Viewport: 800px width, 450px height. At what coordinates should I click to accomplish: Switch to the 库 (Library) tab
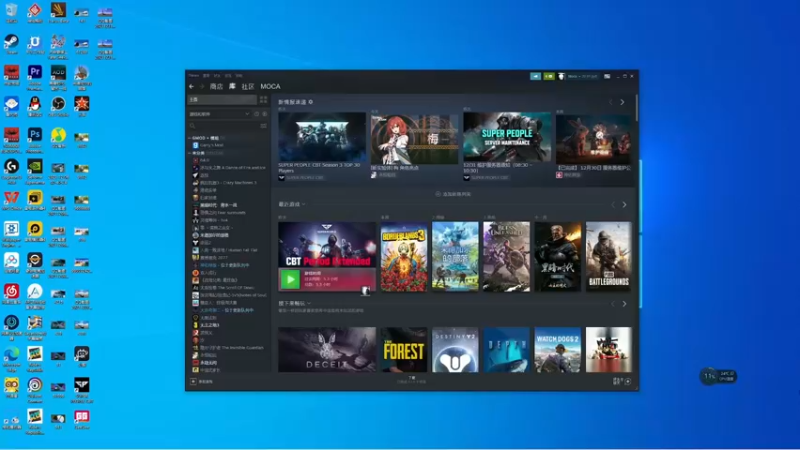point(232,86)
